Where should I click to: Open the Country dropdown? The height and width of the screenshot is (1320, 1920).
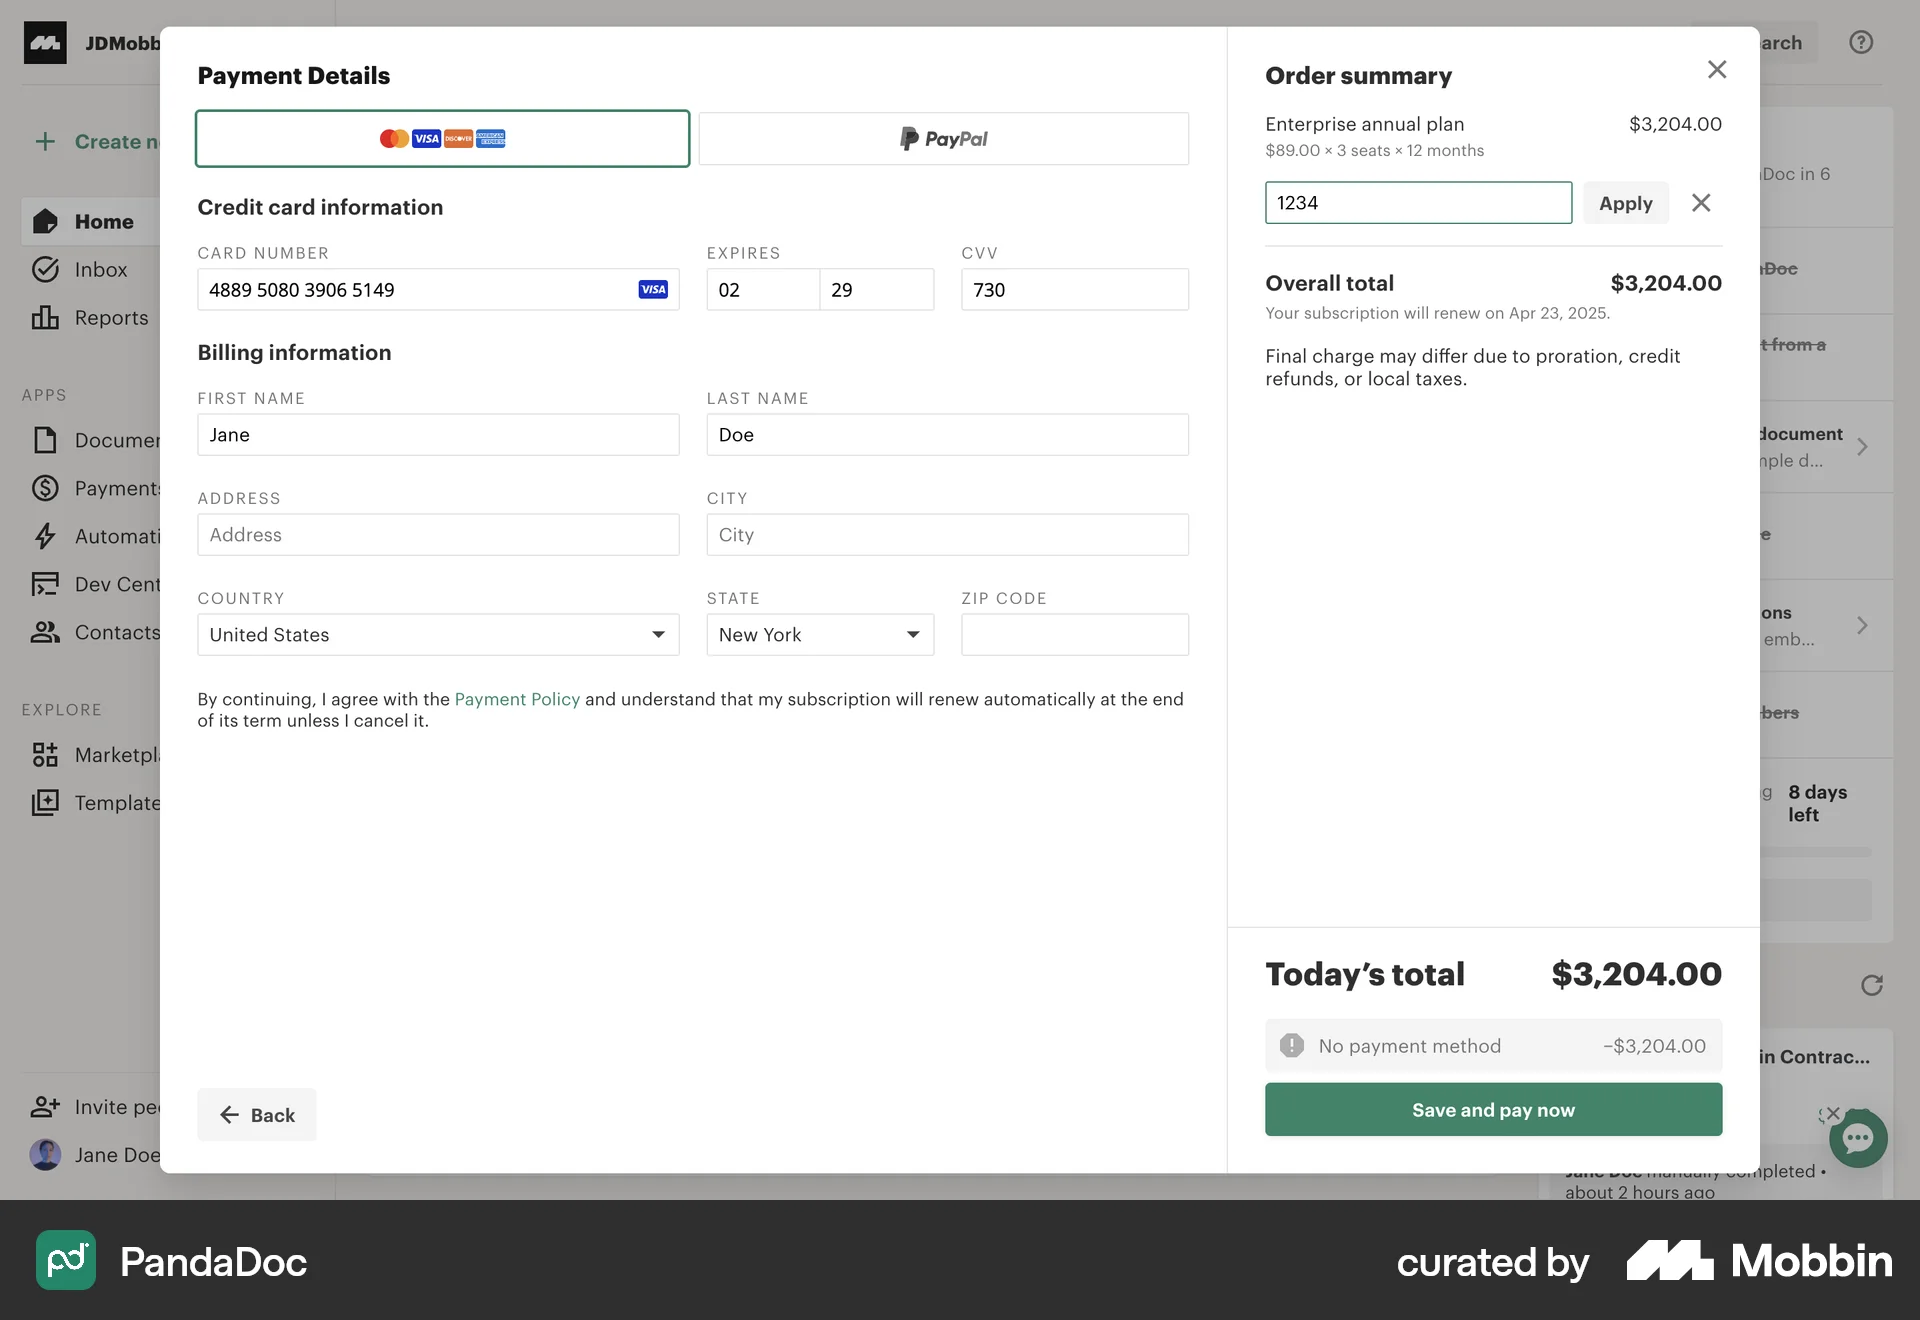coord(437,634)
